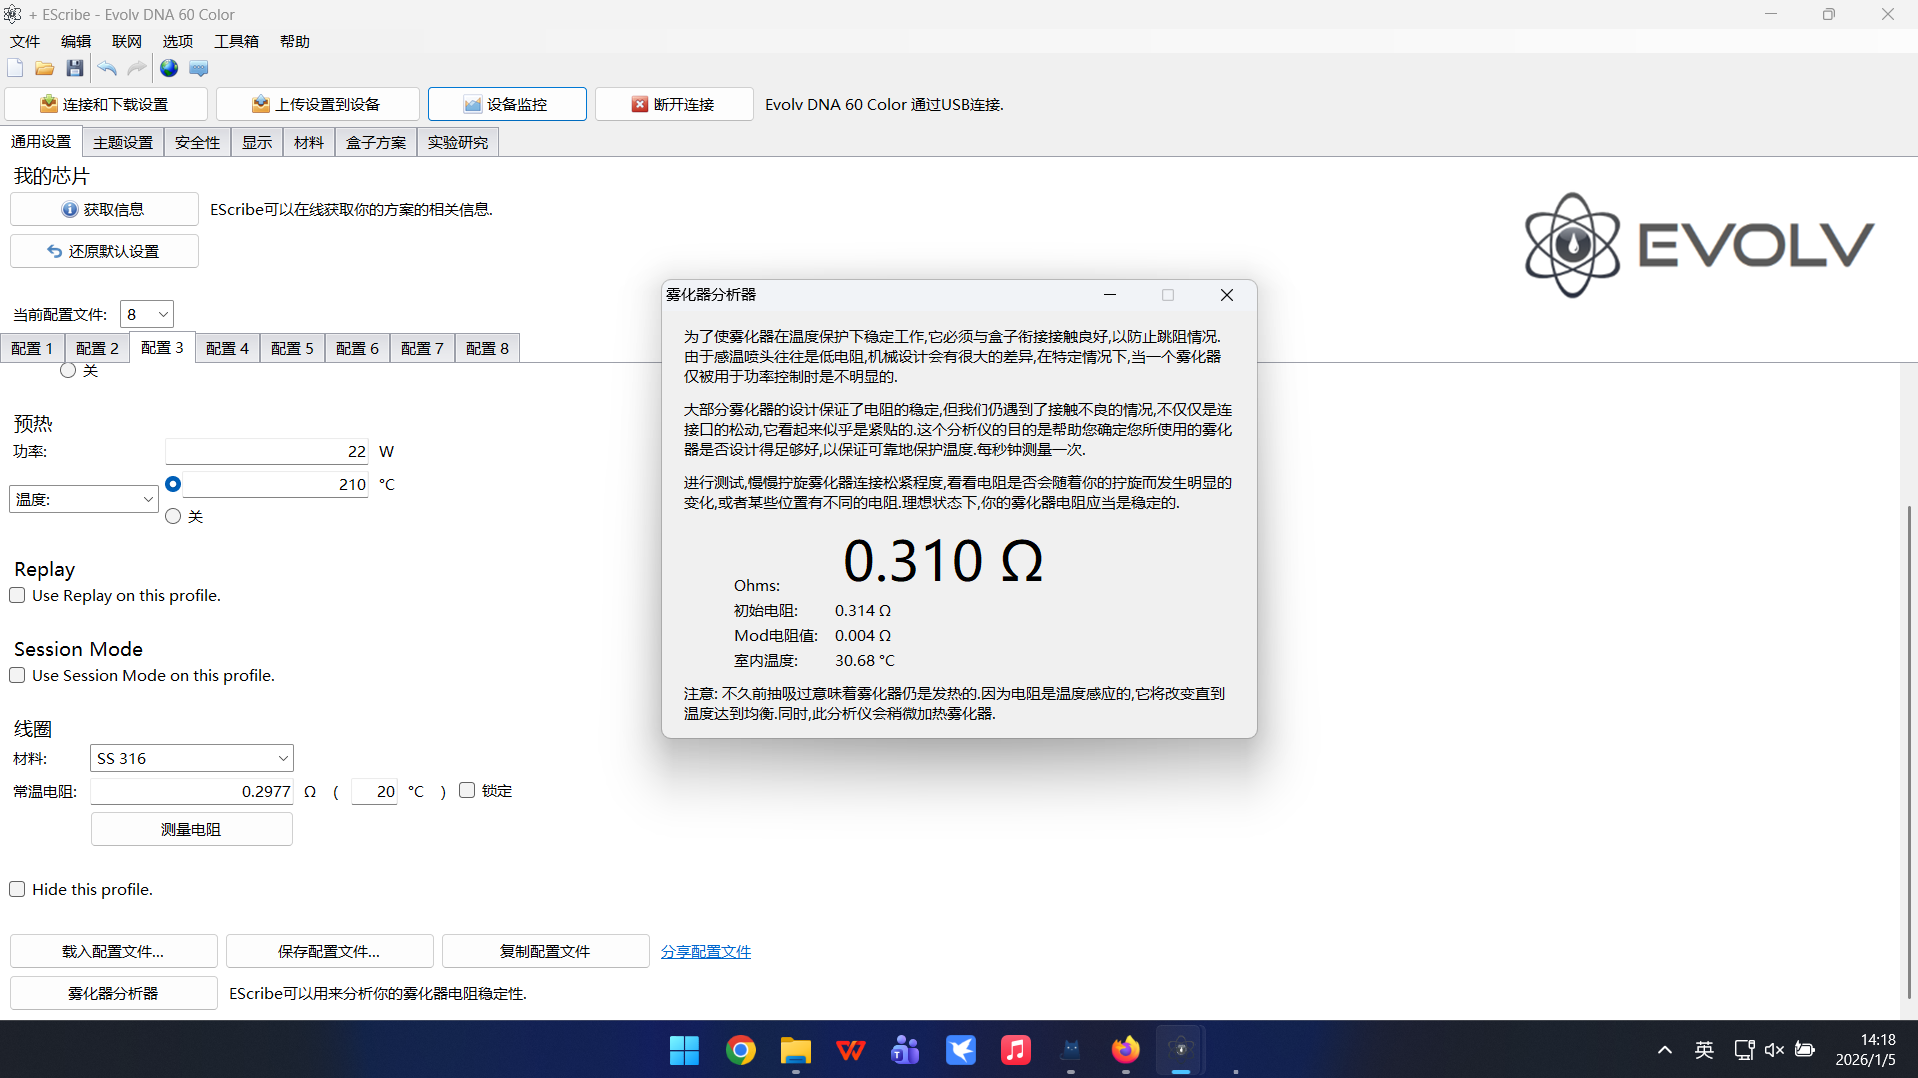This screenshot has height=1078, width=1918.
Task: Open Google Chrome from the taskbar
Action: click(740, 1050)
